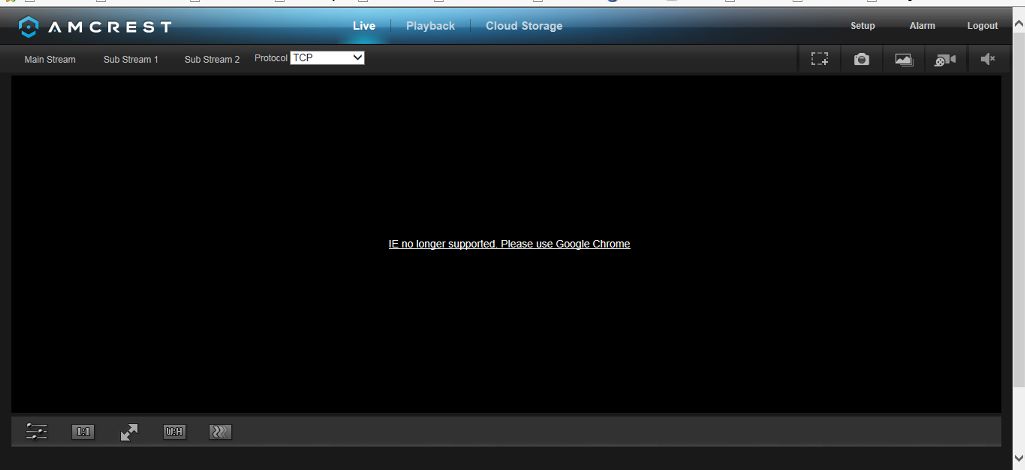Click the triple snapshot images icon

(x=903, y=59)
